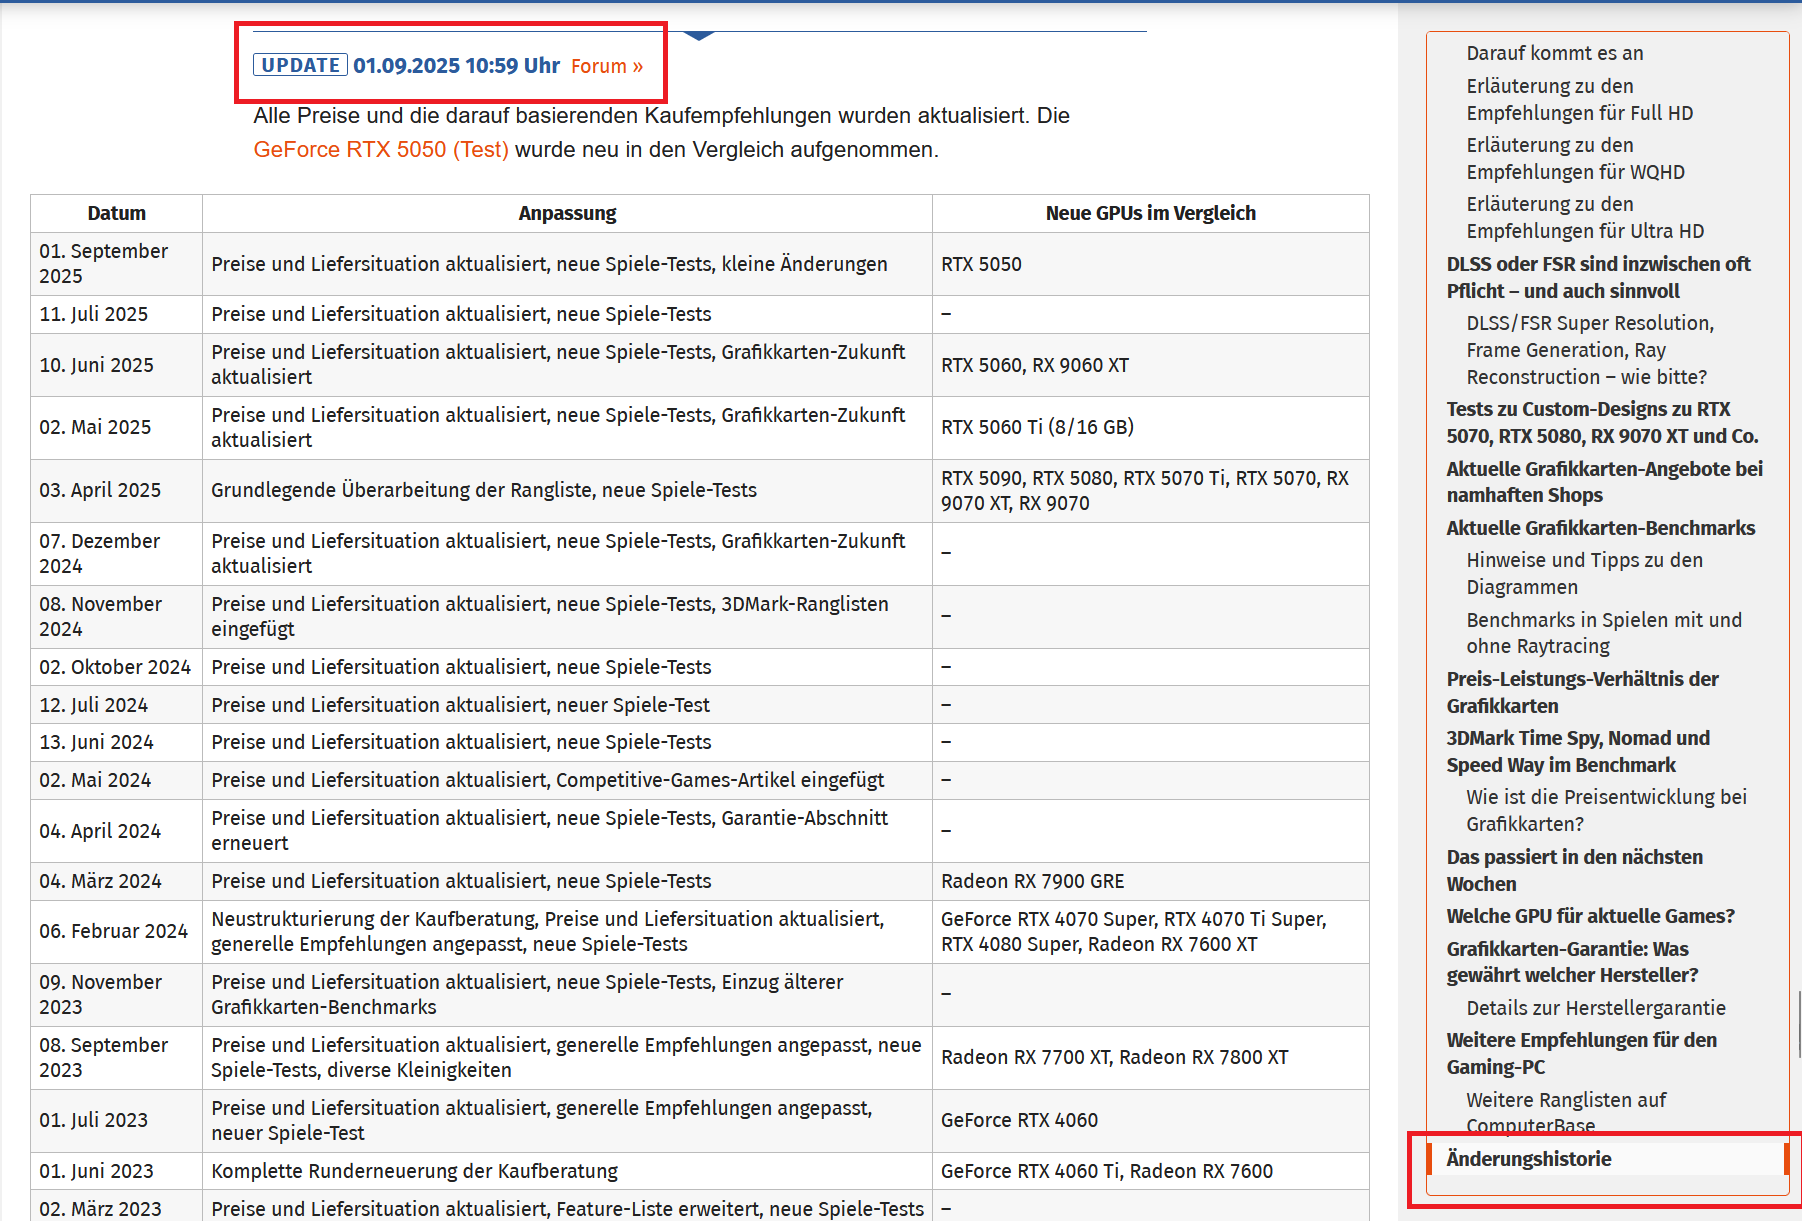Click the 'Radeon RX 7900 GRE' cell
This screenshot has width=1802, height=1221.
[1150, 881]
